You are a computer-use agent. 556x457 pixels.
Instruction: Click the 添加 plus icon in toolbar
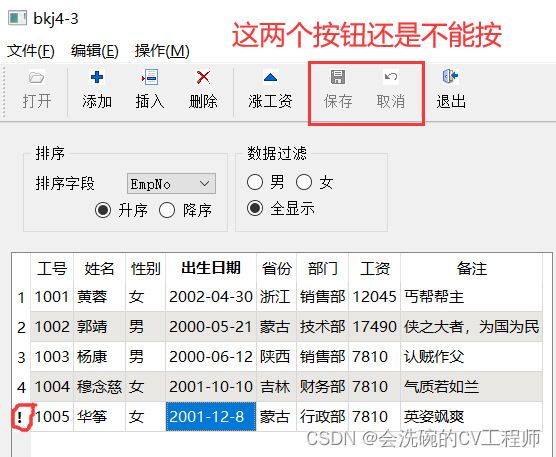(x=97, y=77)
